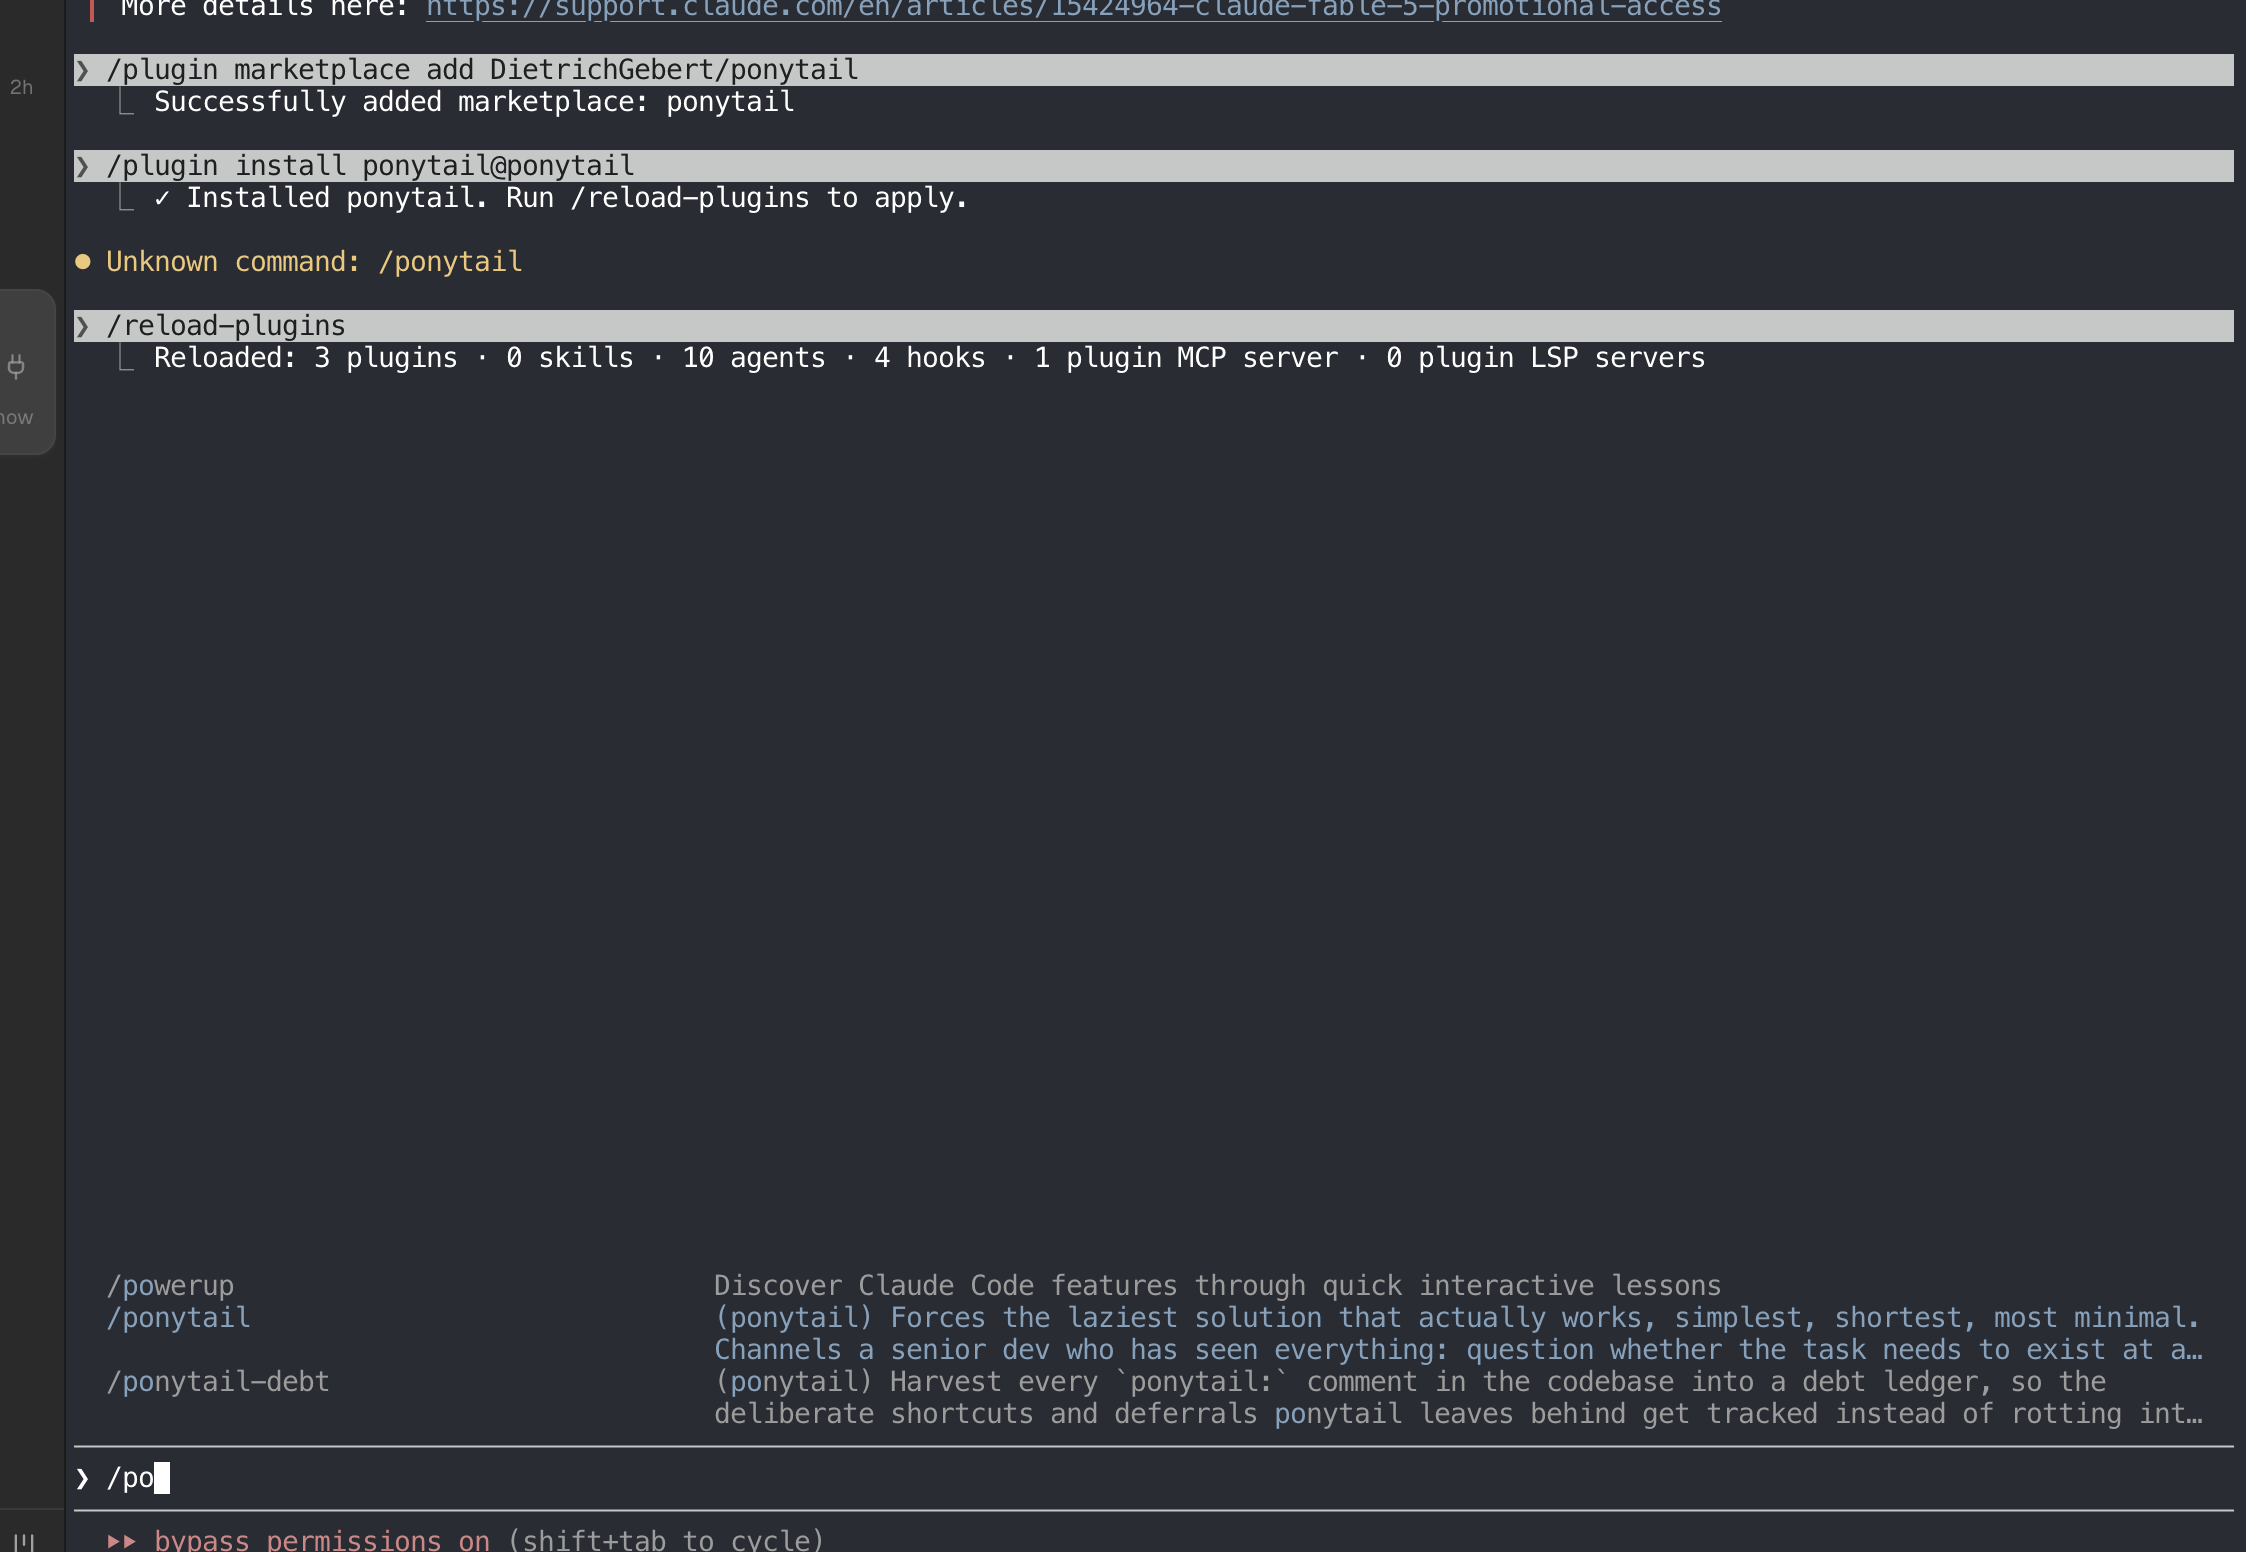
Task: Click the '(shift+tab to cycle)' hint
Action: [x=666, y=1539]
